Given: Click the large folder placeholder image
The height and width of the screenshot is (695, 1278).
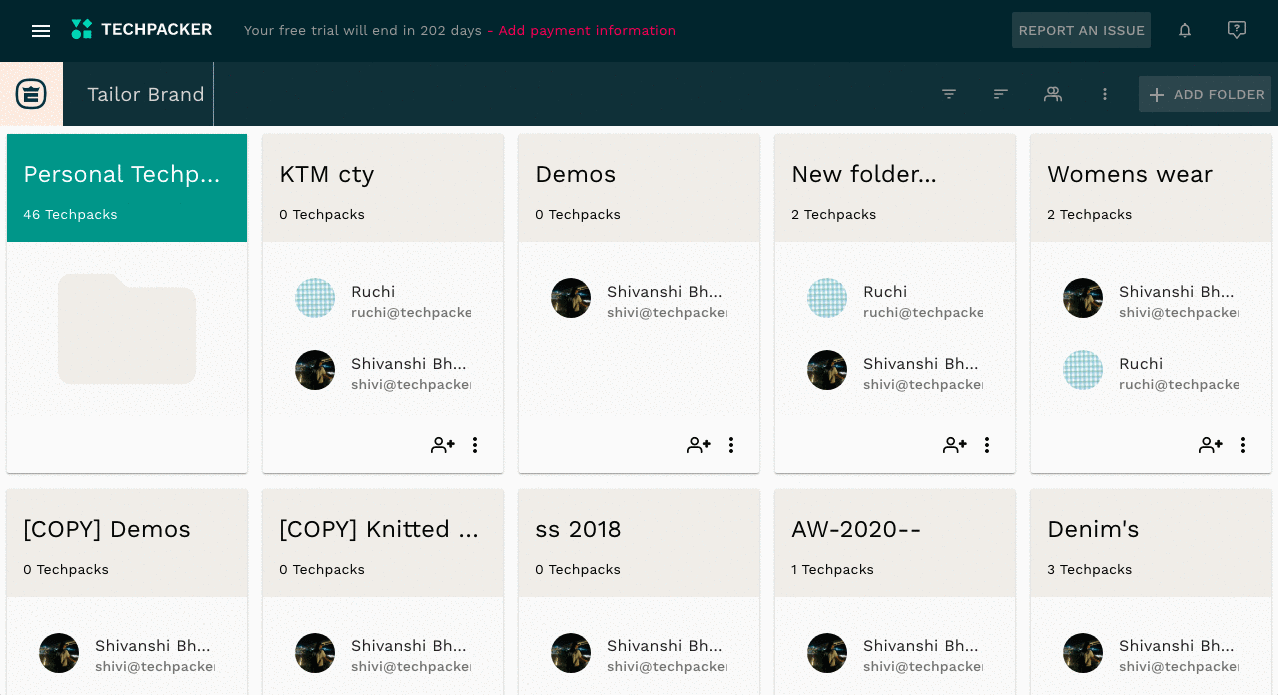Looking at the screenshot, I should [127, 329].
